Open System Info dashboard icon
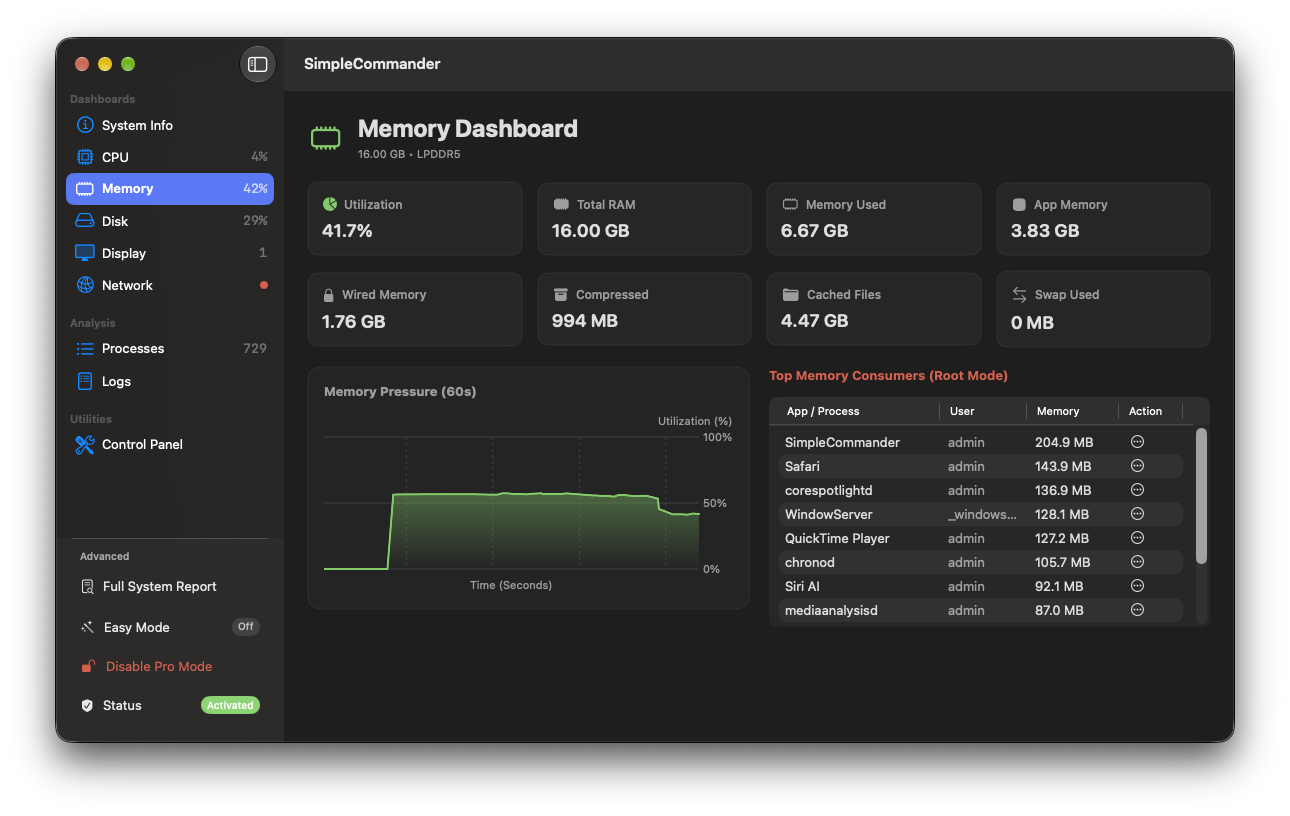 [85, 125]
